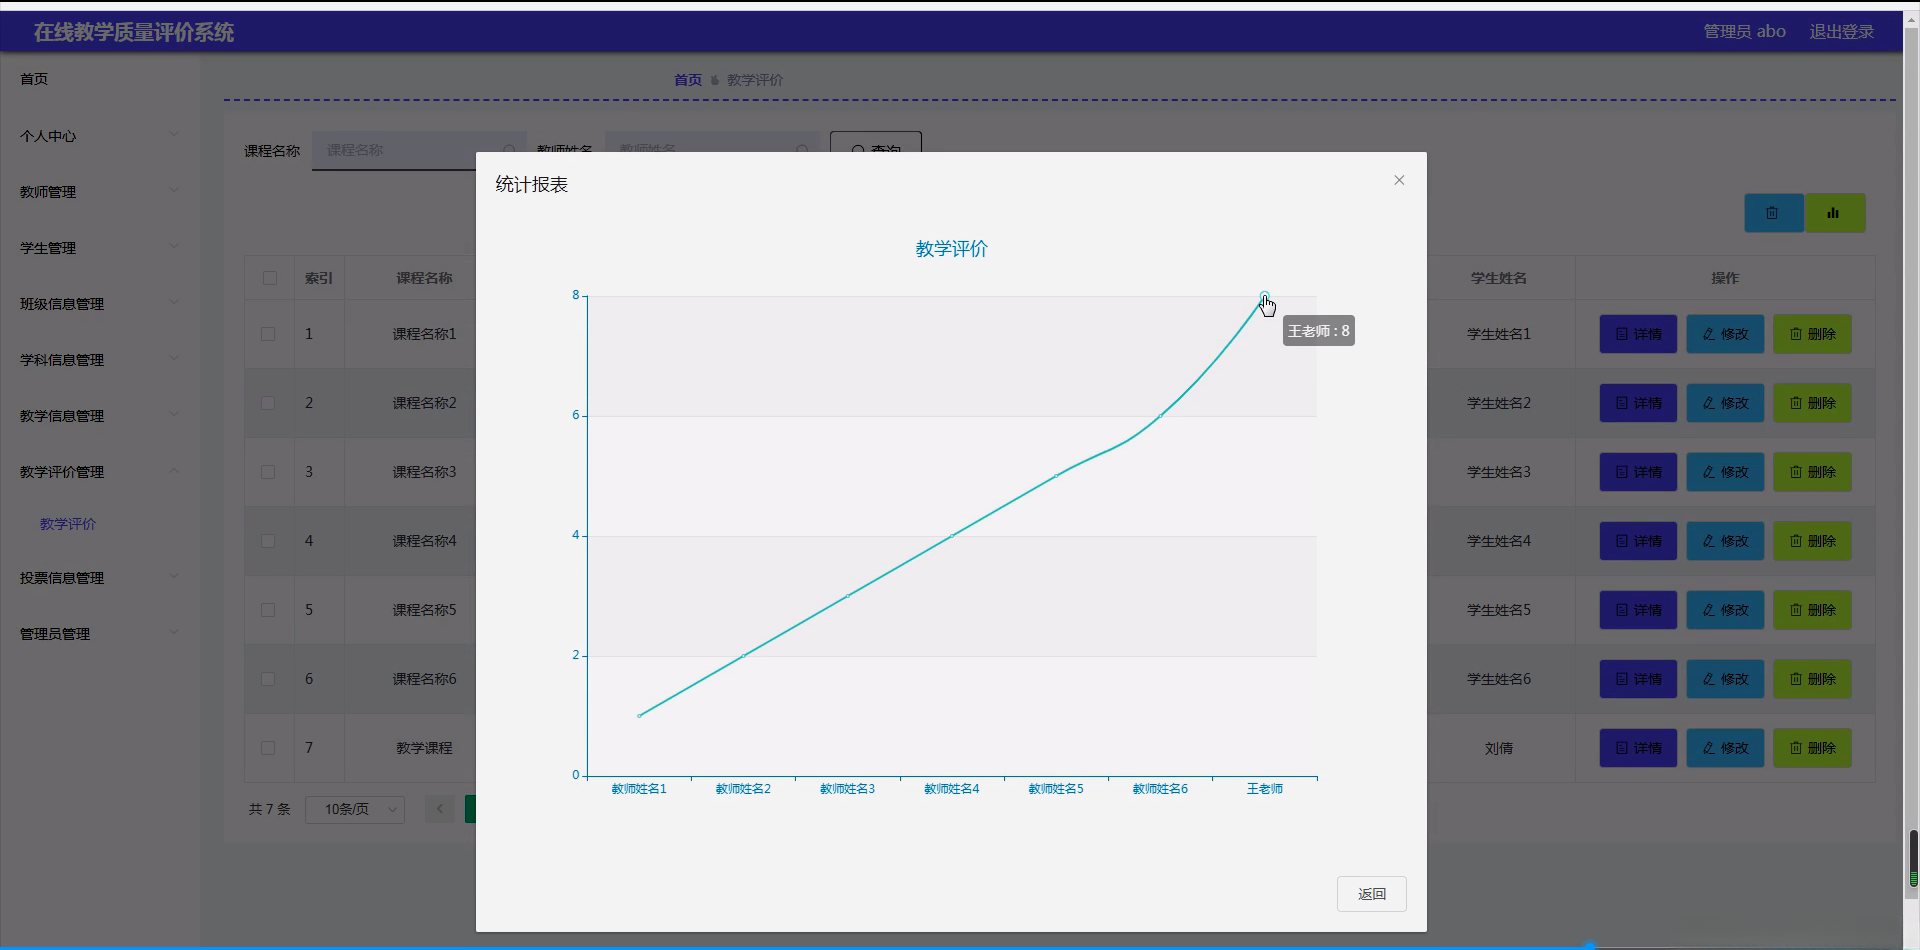Click the 修改 edit icon for 学生姓名3
1920x950 pixels.
[1724, 471]
